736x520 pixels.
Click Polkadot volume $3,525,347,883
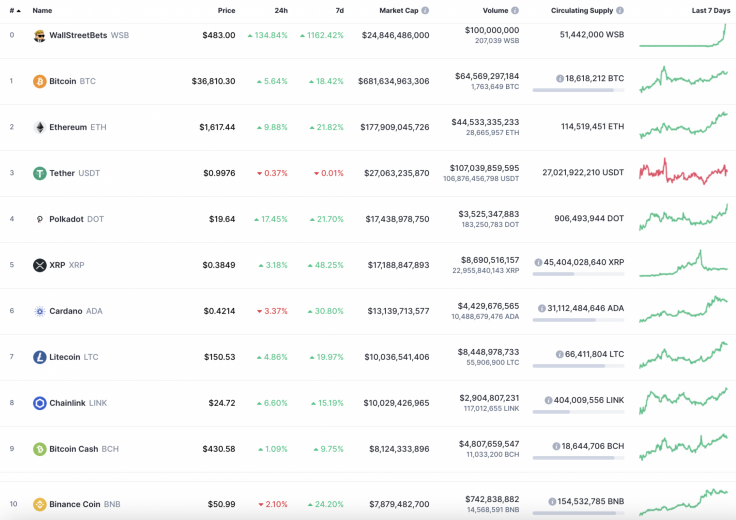click(489, 214)
